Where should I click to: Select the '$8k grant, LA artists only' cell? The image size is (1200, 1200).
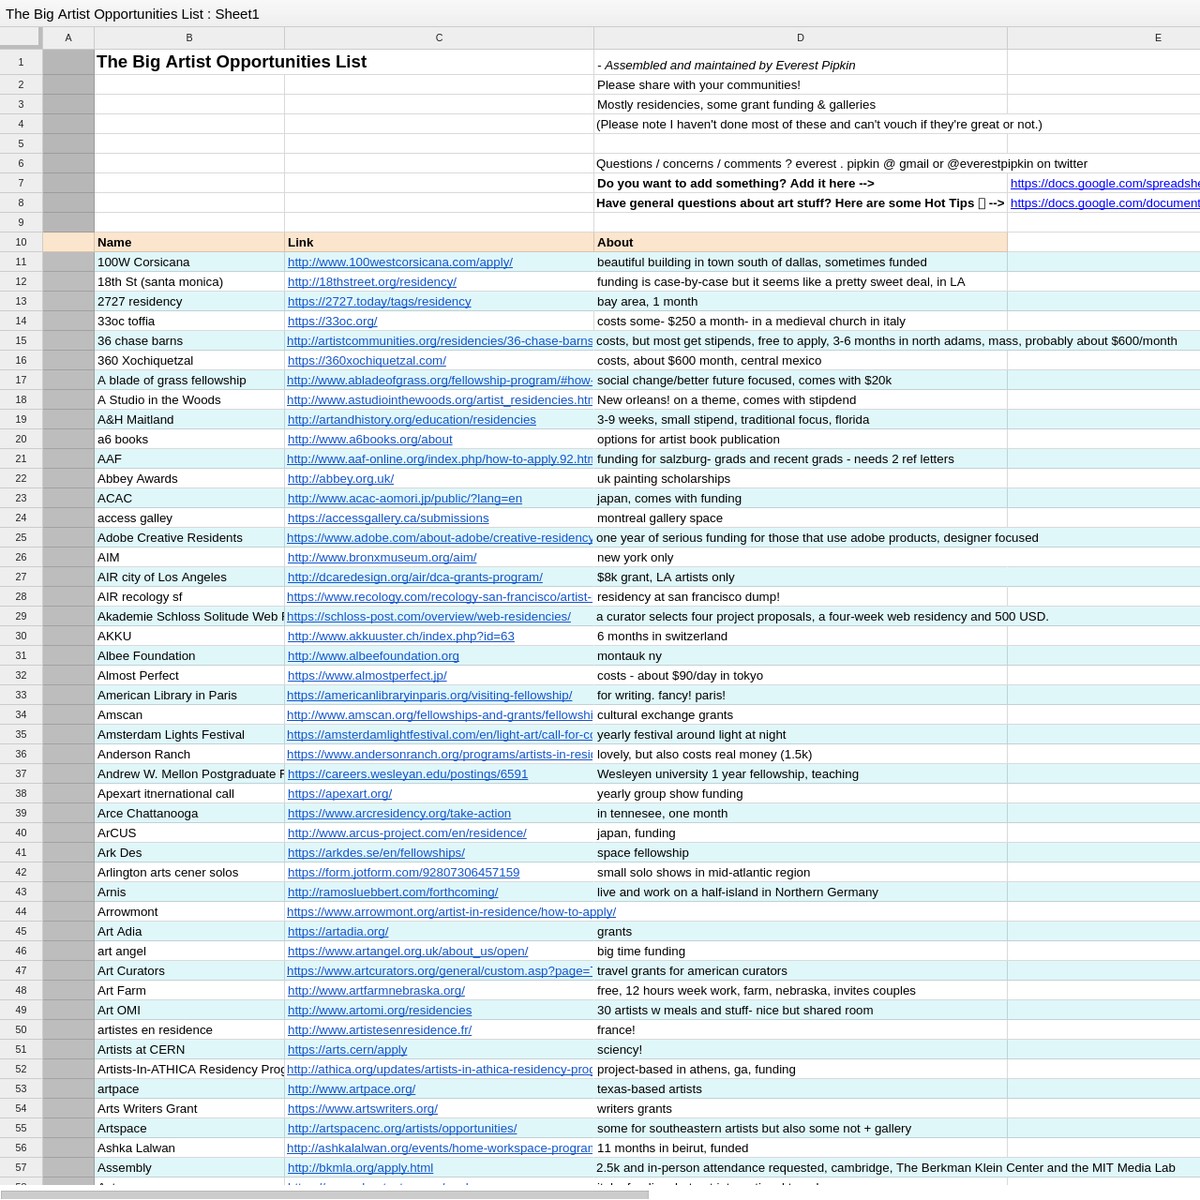(800, 577)
